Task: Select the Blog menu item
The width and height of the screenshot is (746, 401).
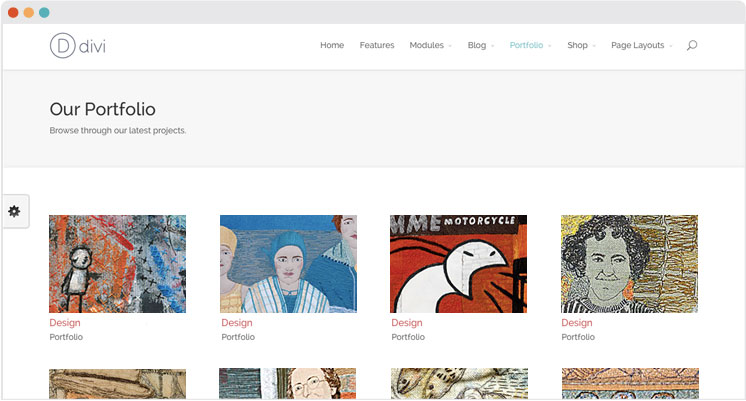Action: click(477, 45)
